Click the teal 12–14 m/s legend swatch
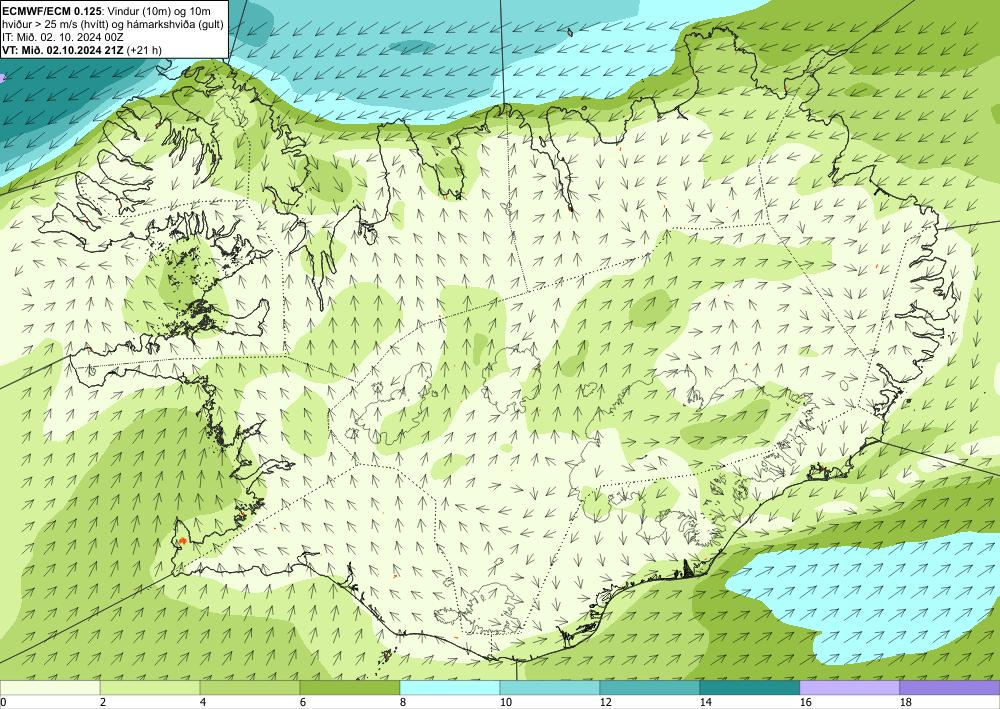 coord(650,688)
